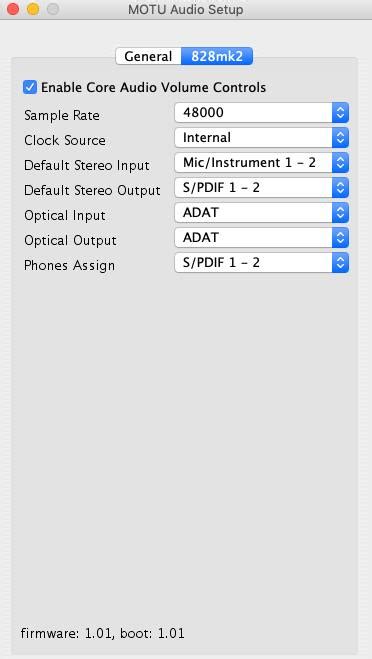Click blue chevron arrows on Phones Assign popup
Screen dimensions: 372x659
pos(340,263)
